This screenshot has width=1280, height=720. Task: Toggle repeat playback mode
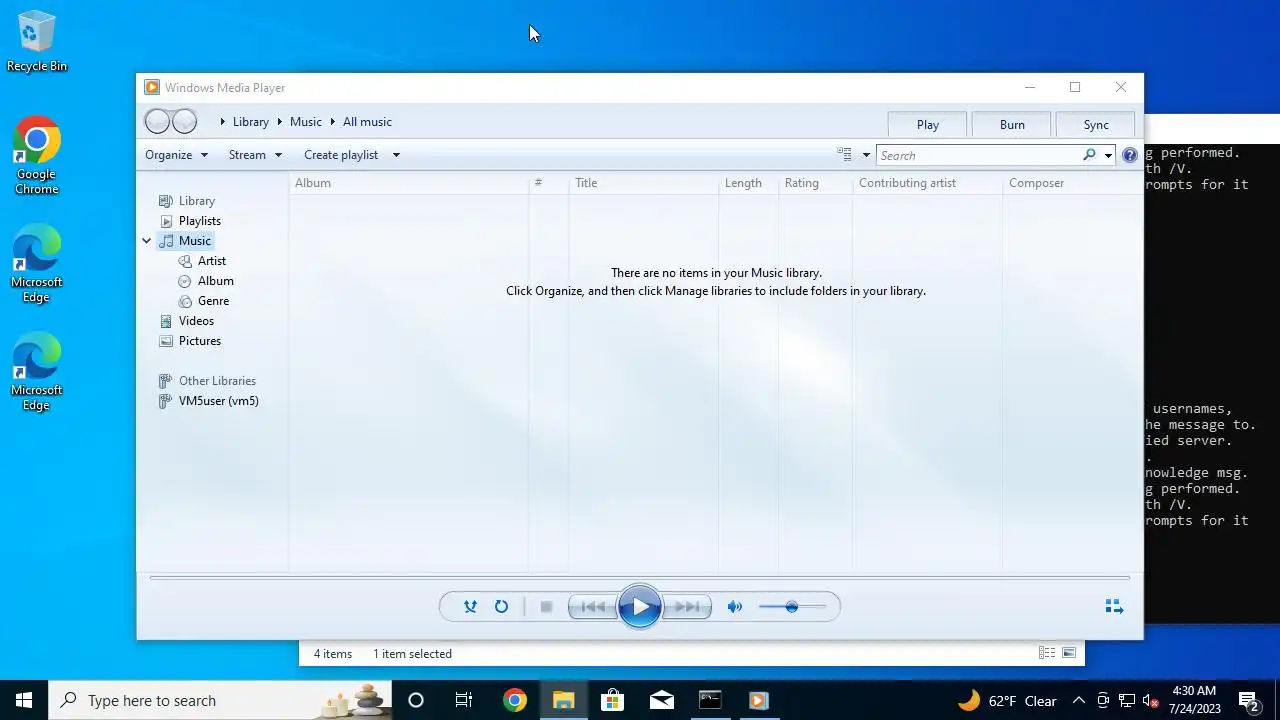point(501,607)
